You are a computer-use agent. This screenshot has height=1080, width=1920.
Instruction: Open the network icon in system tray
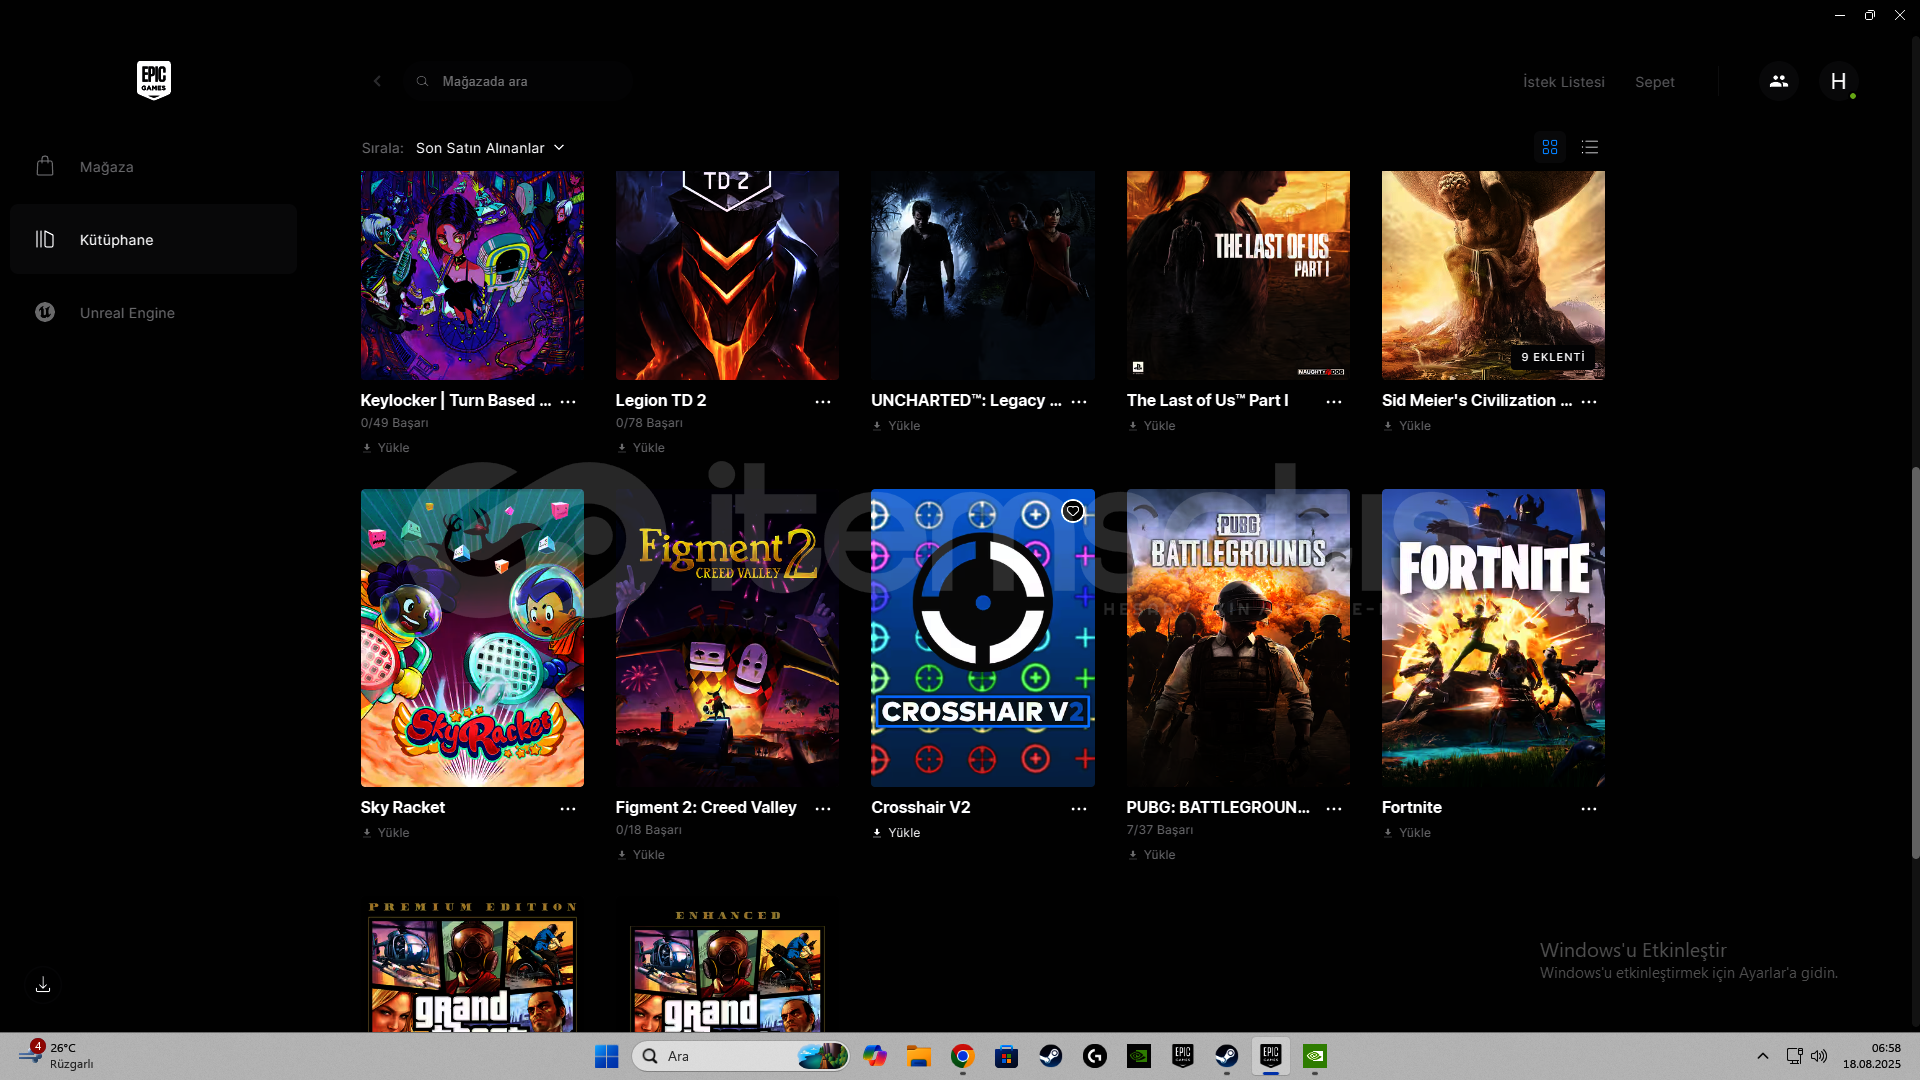[1794, 1056]
